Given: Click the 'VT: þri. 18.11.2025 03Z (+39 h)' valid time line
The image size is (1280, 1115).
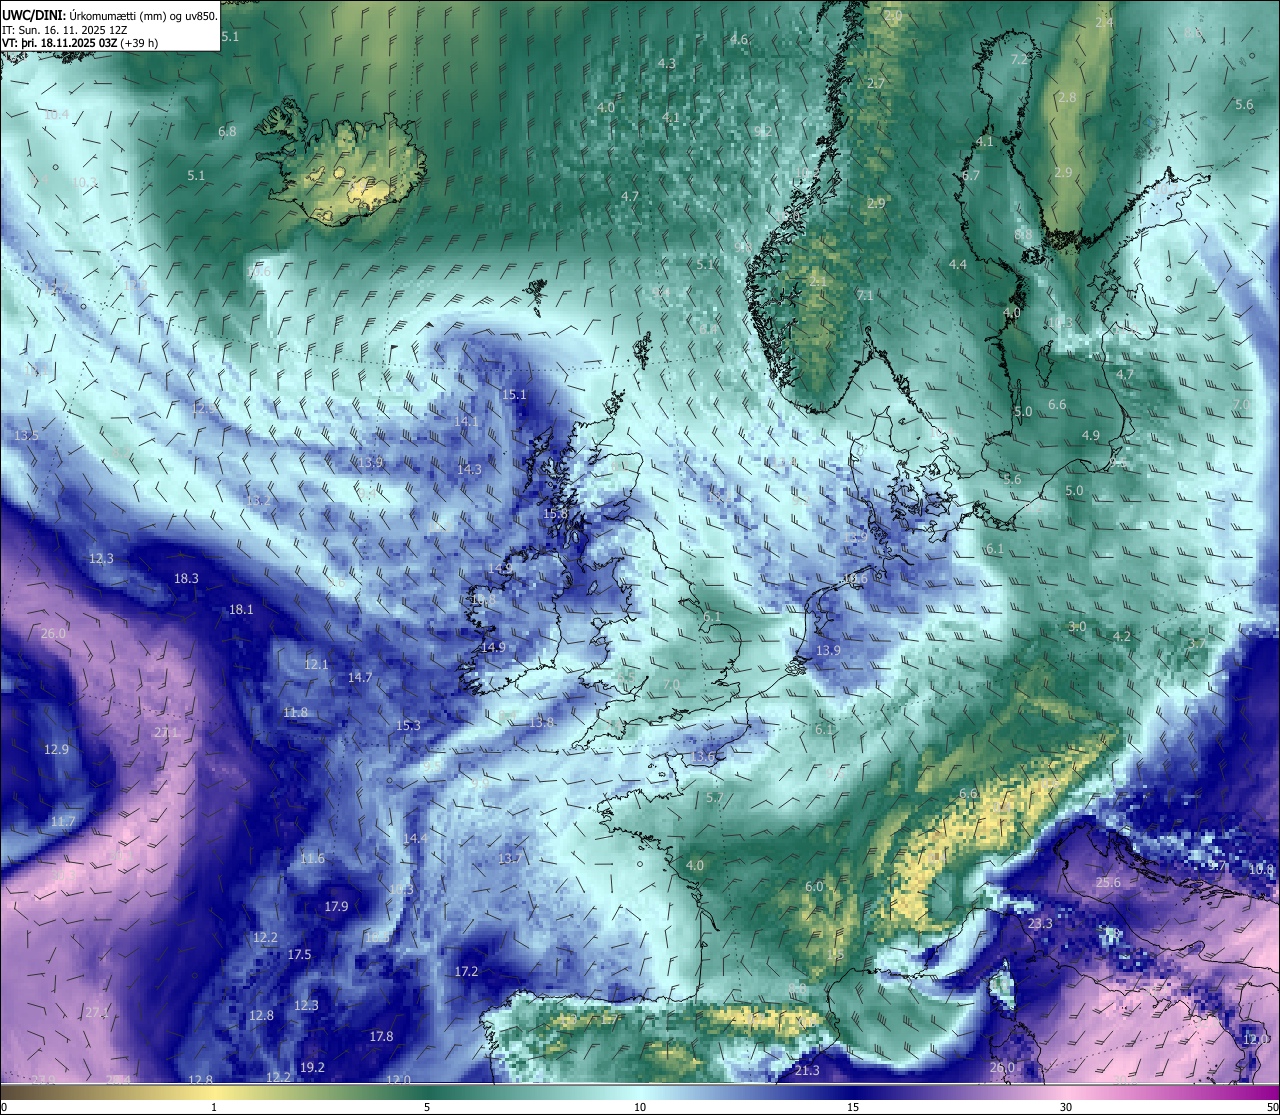Looking at the screenshot, I should click(x=79, y=43).
